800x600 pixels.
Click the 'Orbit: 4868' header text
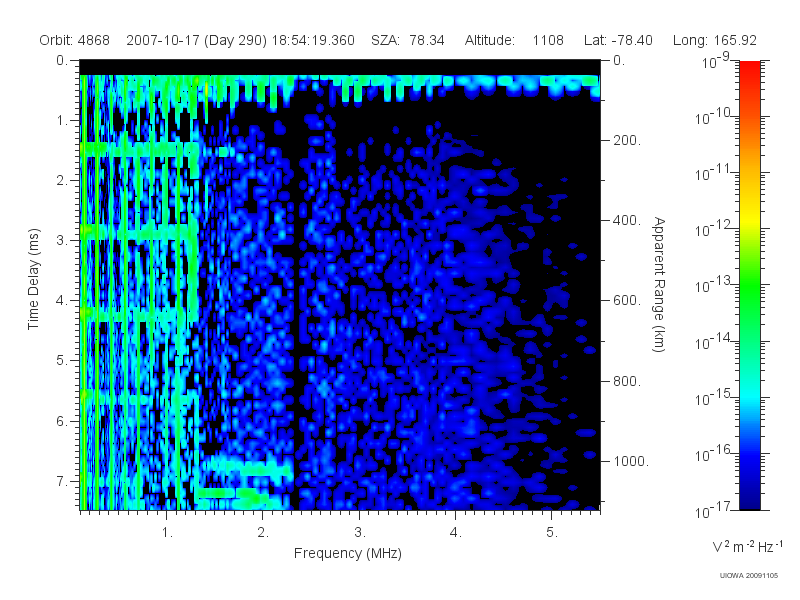[x=74, y=40]
